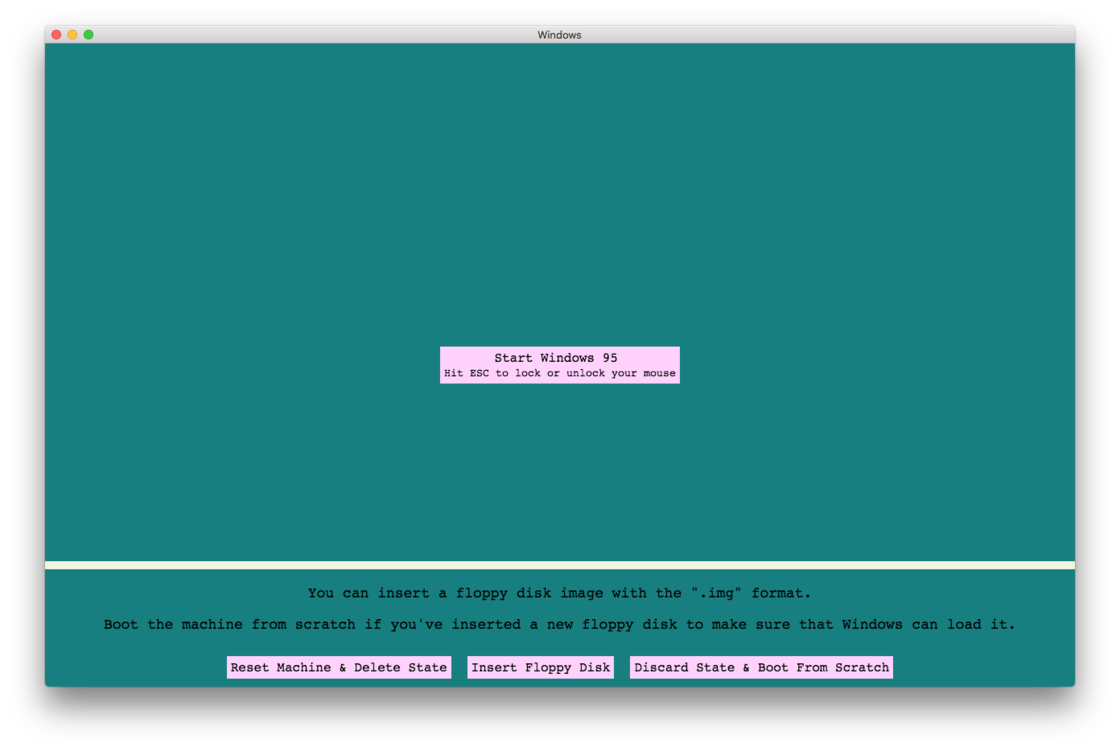
Task: Click the hint text about ESC mouse lock
Action: click(x=559, y=373)
